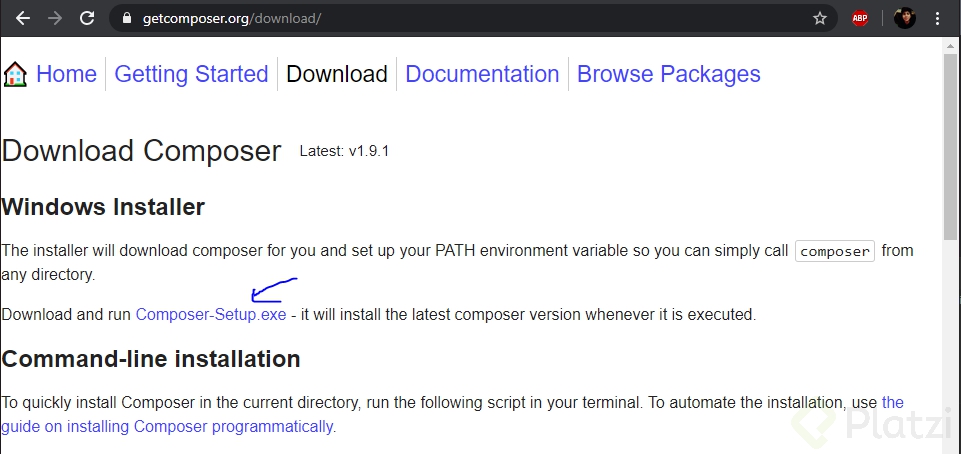Click the Download Composer heading

(x=141, y=151)
